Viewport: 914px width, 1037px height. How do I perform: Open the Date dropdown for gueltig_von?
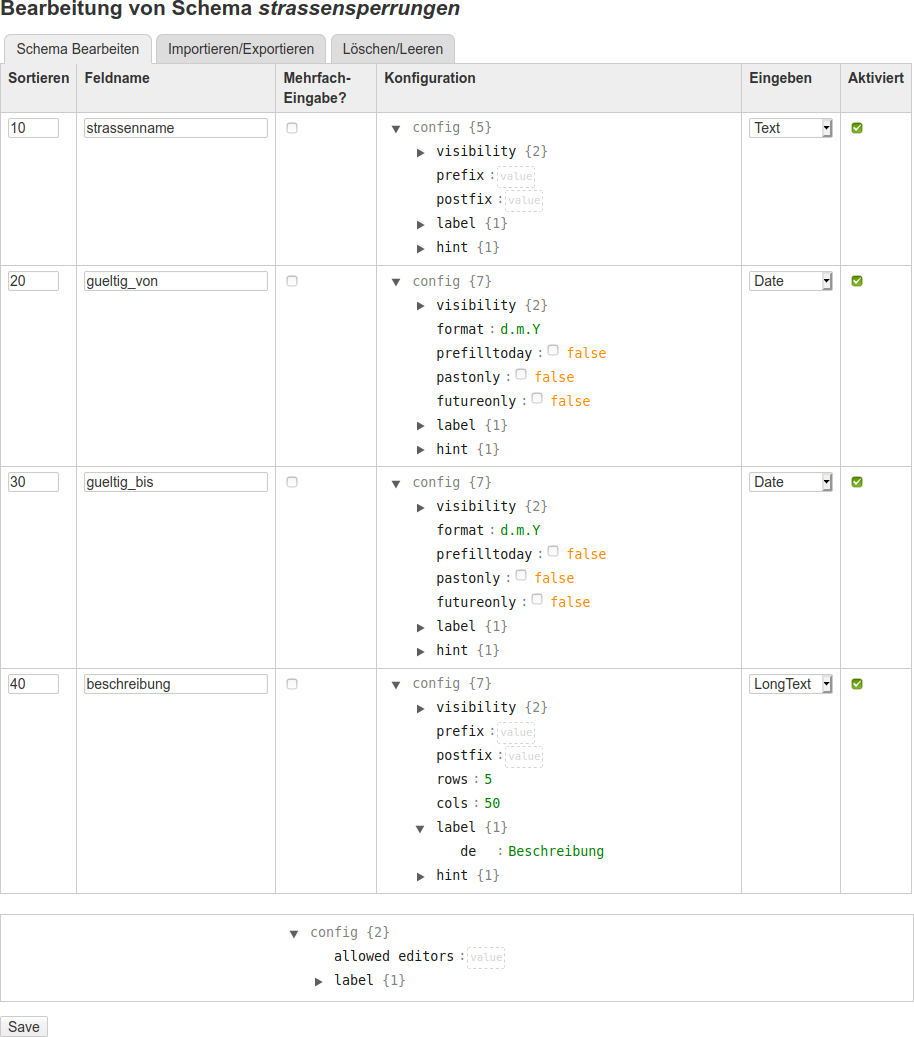pyautogui.click(x=790, y=281)
